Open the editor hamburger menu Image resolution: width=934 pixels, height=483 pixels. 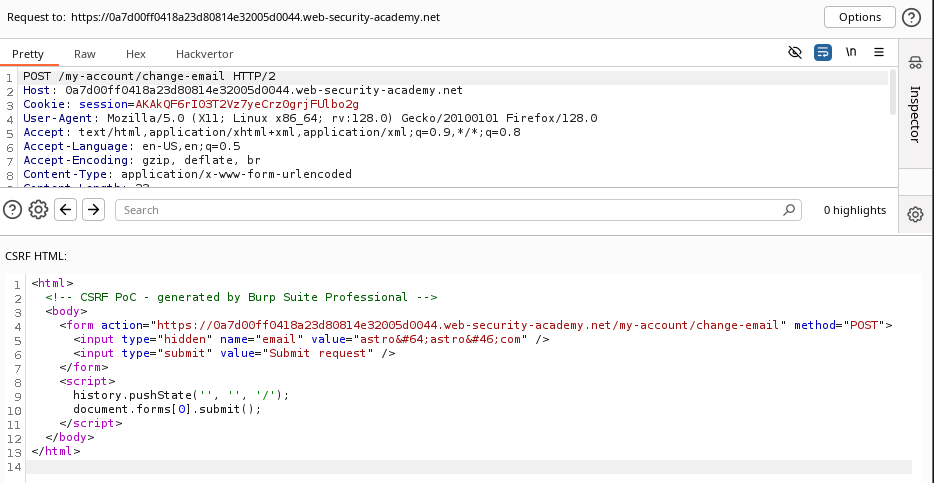pyautogui.click(x=879, y=52)
